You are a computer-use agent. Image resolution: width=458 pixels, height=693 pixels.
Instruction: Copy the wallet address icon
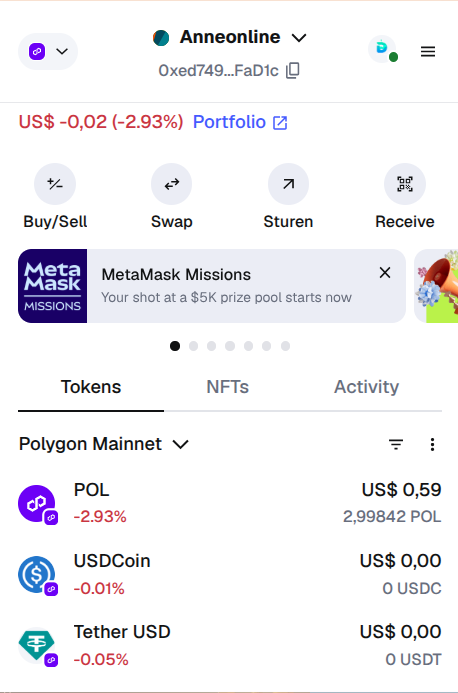click(x=293, y=71)
